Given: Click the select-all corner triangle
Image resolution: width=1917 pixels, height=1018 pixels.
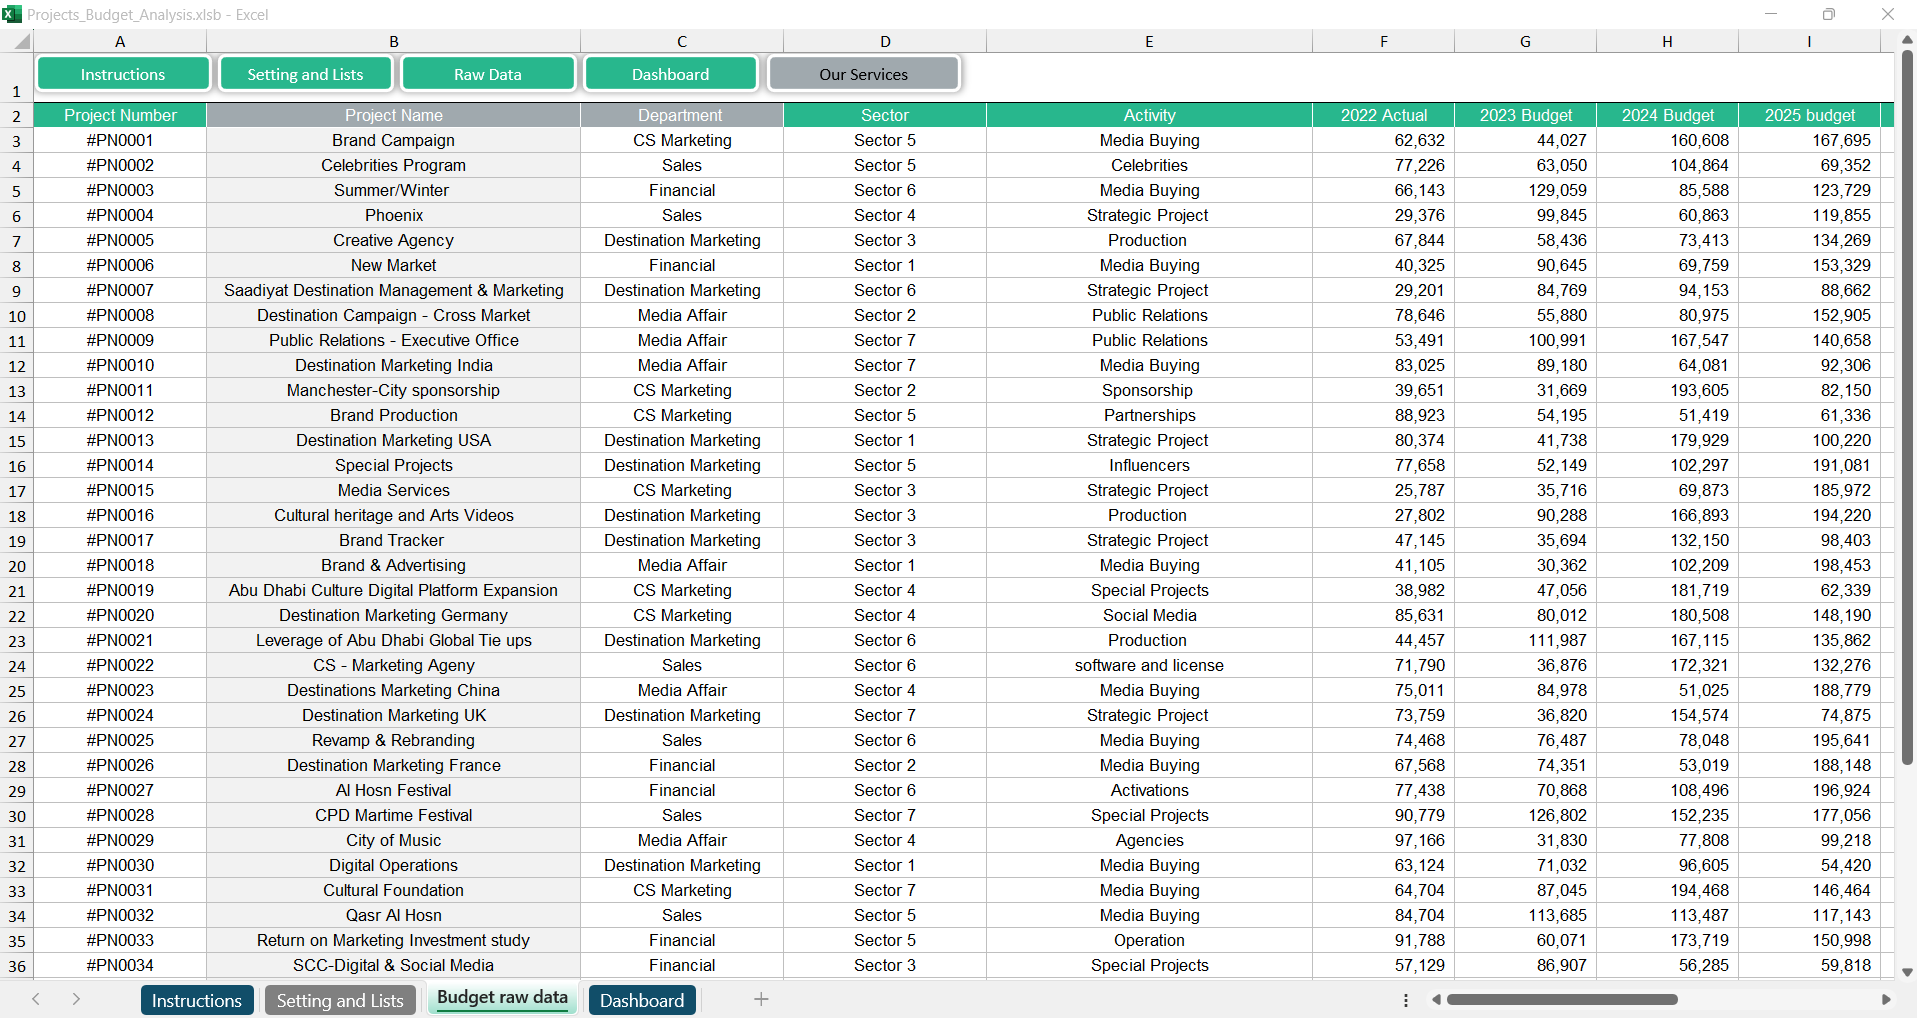Looking at the screenshot, I should point(20,42).
